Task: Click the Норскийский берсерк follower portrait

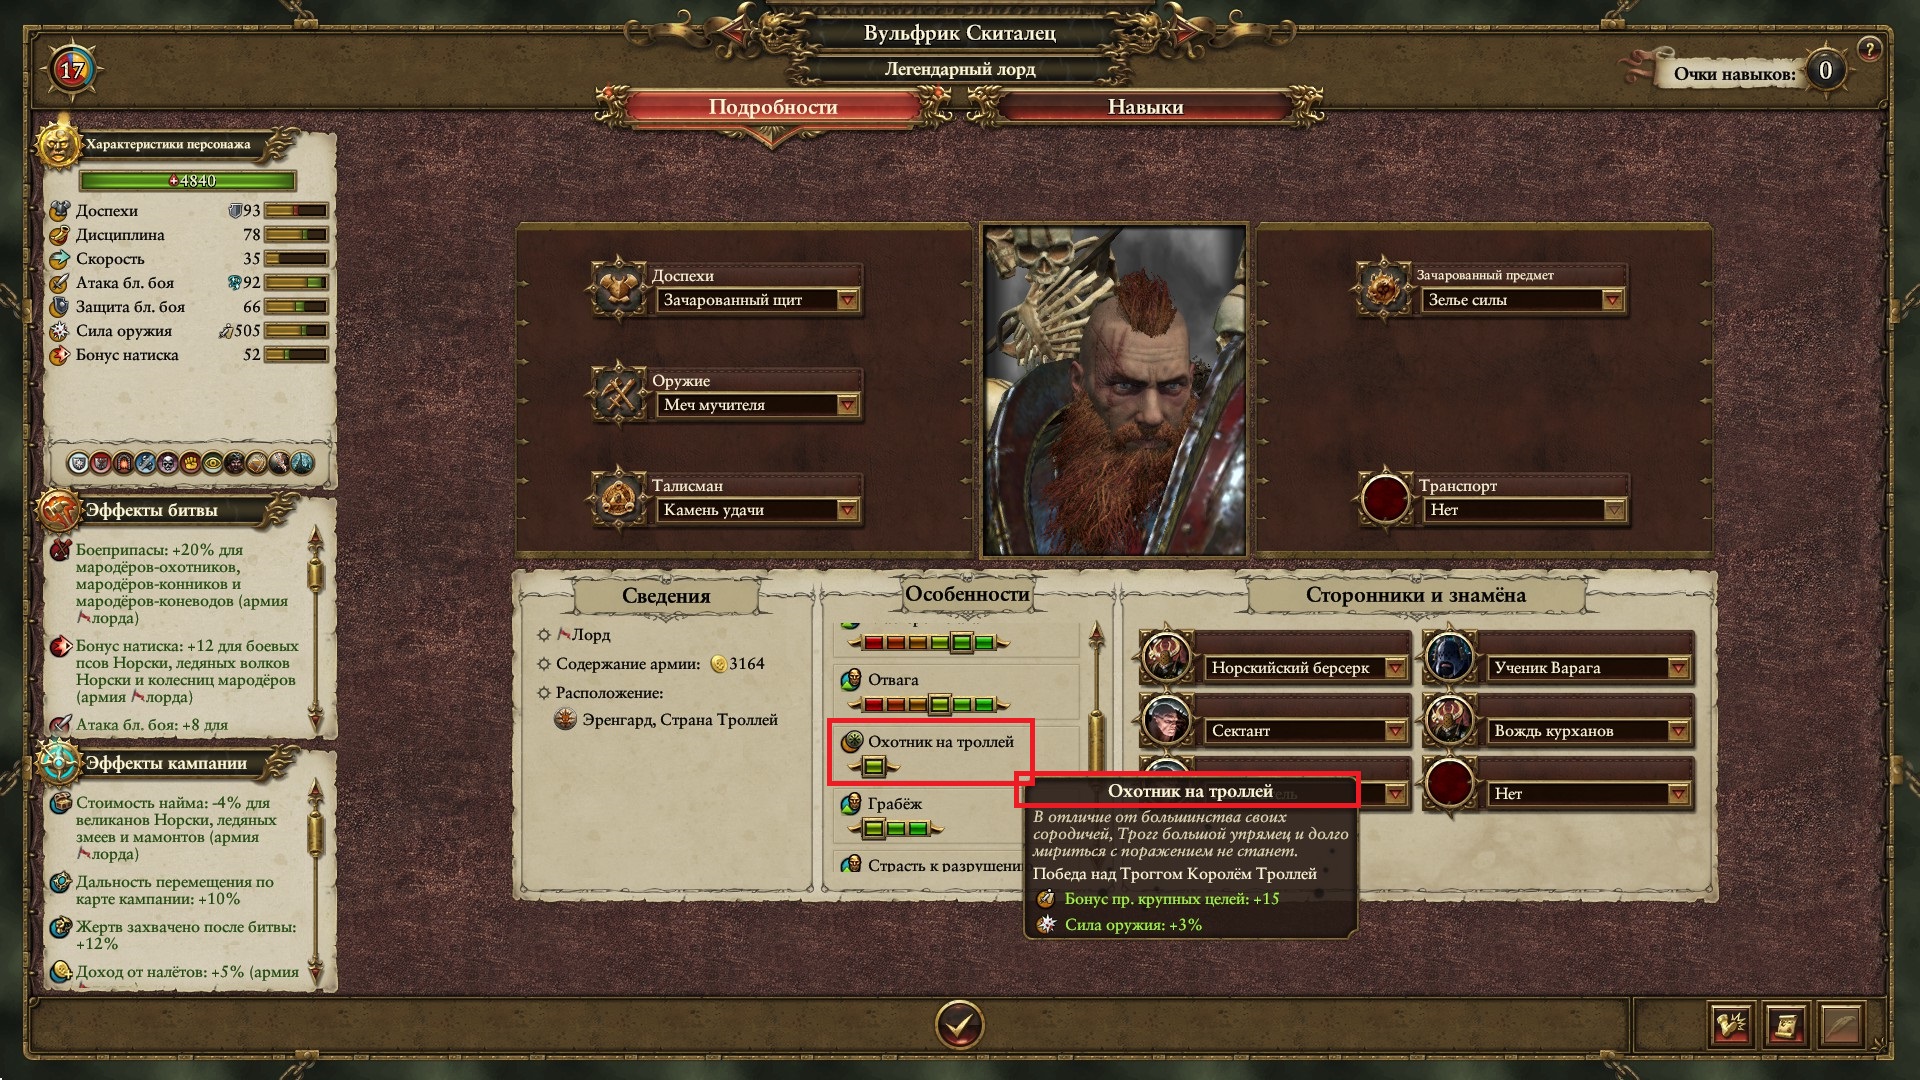Action: 1167,657
